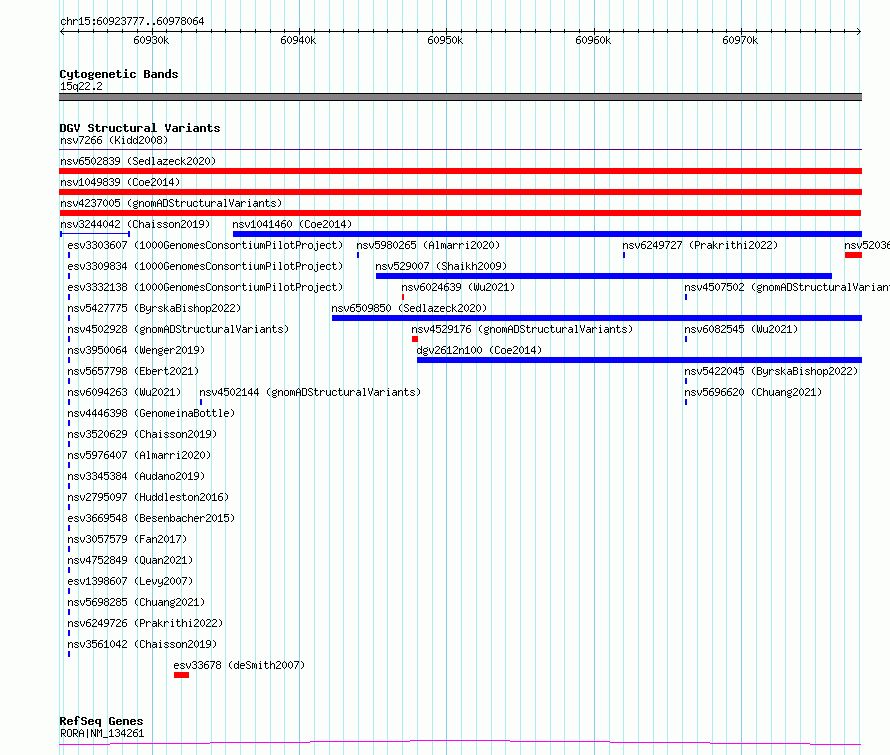Select nsv4446398 (GenomeinaBottle) variant
The image size is (890, 755).
click(151, 413)
